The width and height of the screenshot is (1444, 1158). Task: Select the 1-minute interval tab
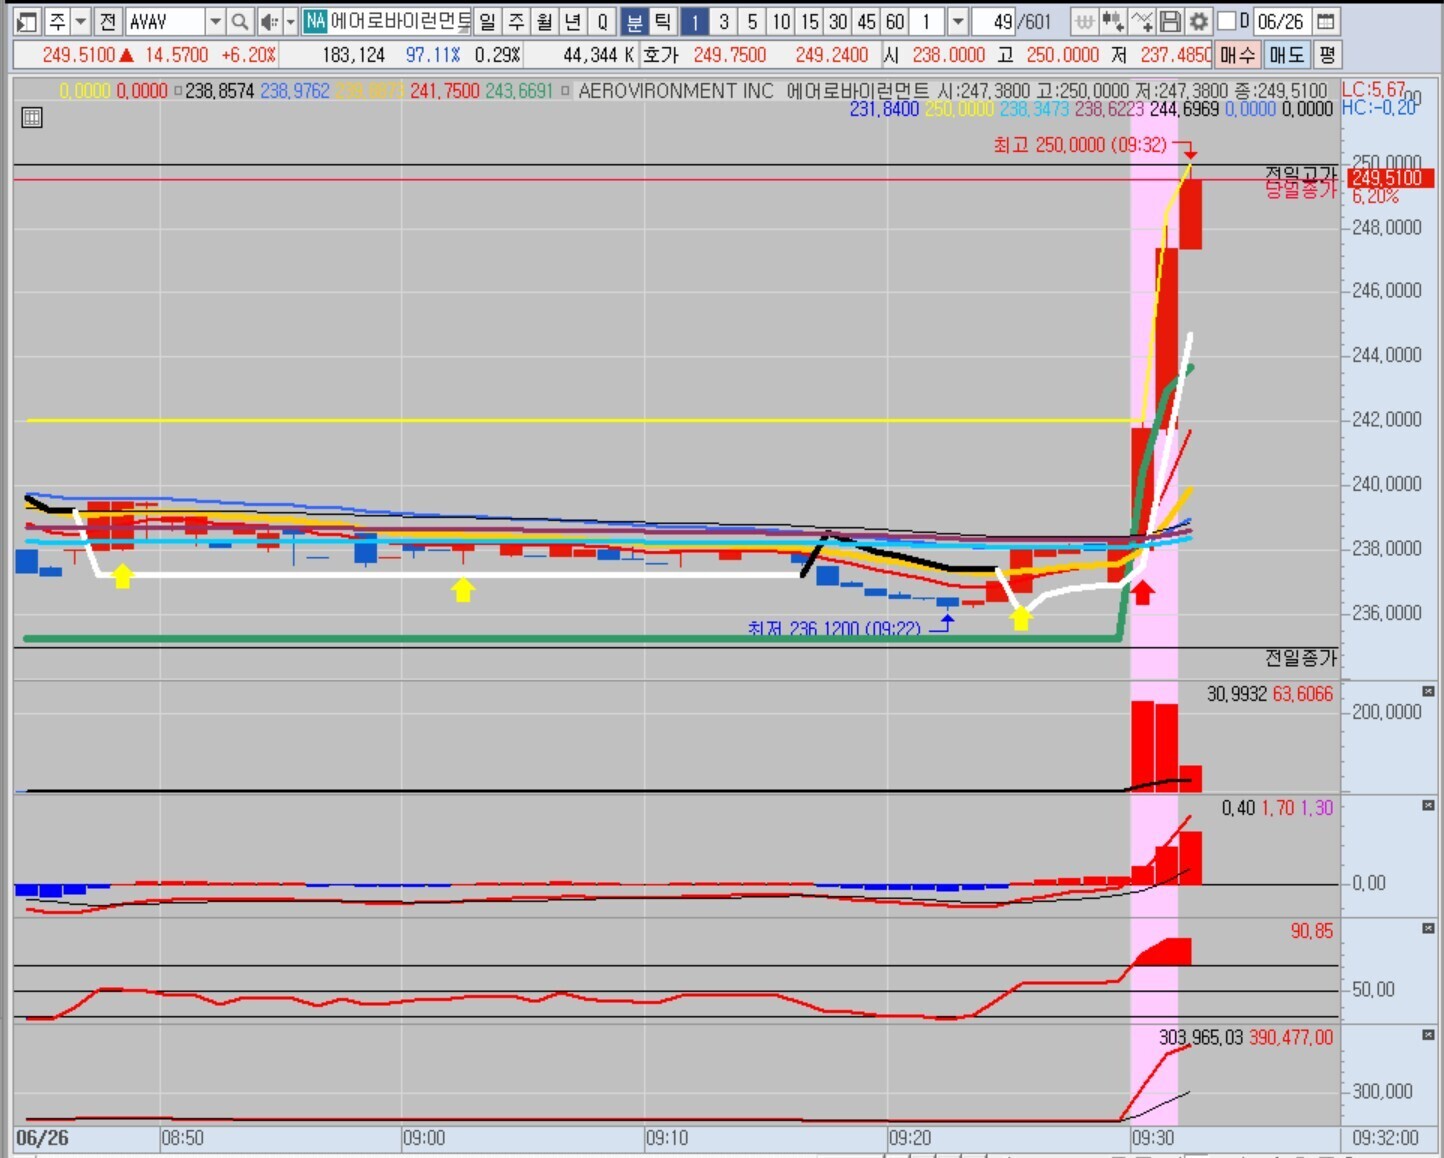pyautogui.click(x=695, y=21)
